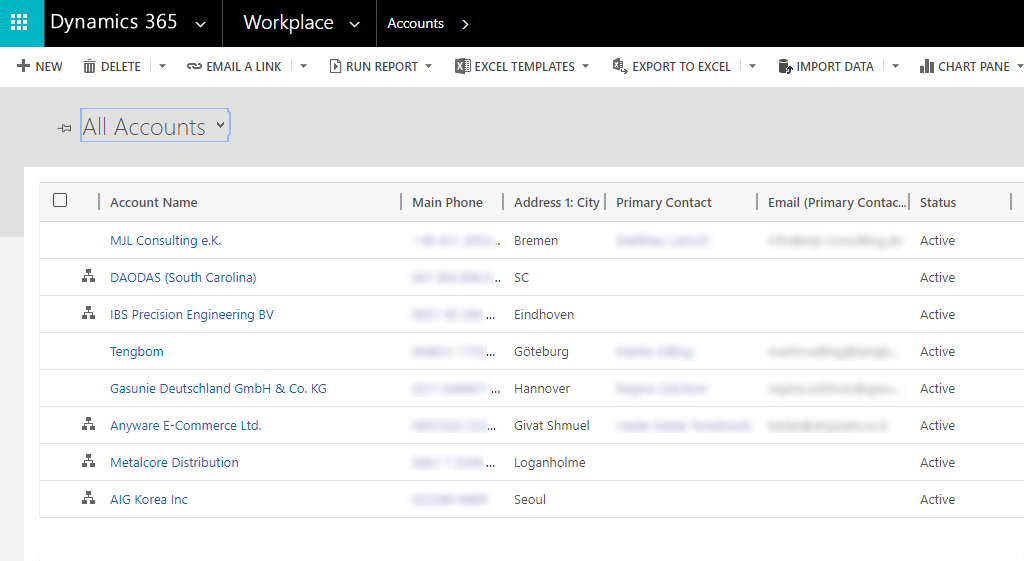Click hierarchy icon for DAODAS (South Carolina)
Image resolution: width=1024 pixels, height=561 pixels.
tap(88, 277)
